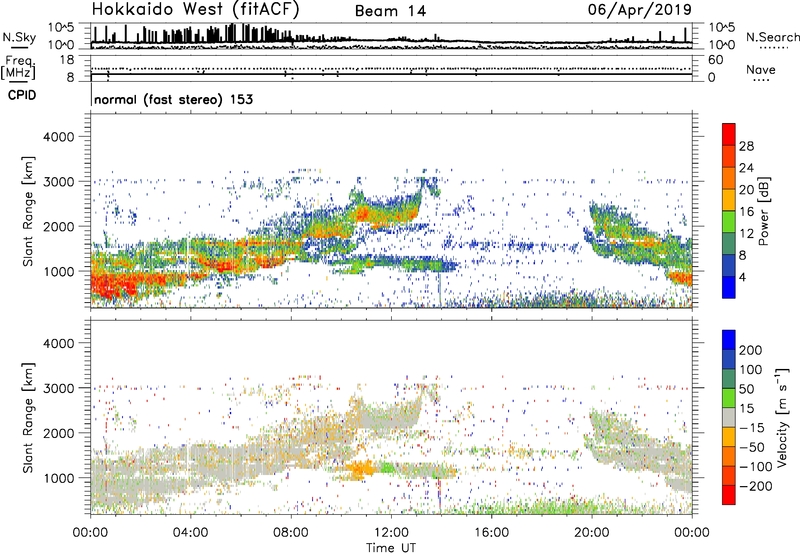
Task: Click the '04:00' time tick label
Action: coord(191,533)
